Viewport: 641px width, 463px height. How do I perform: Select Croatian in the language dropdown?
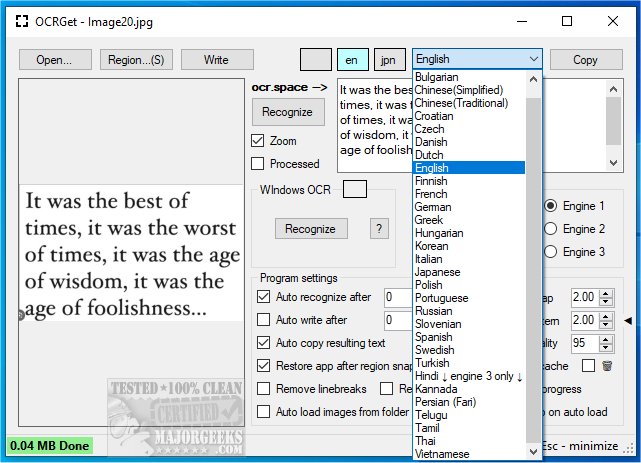tap(469, 116)
